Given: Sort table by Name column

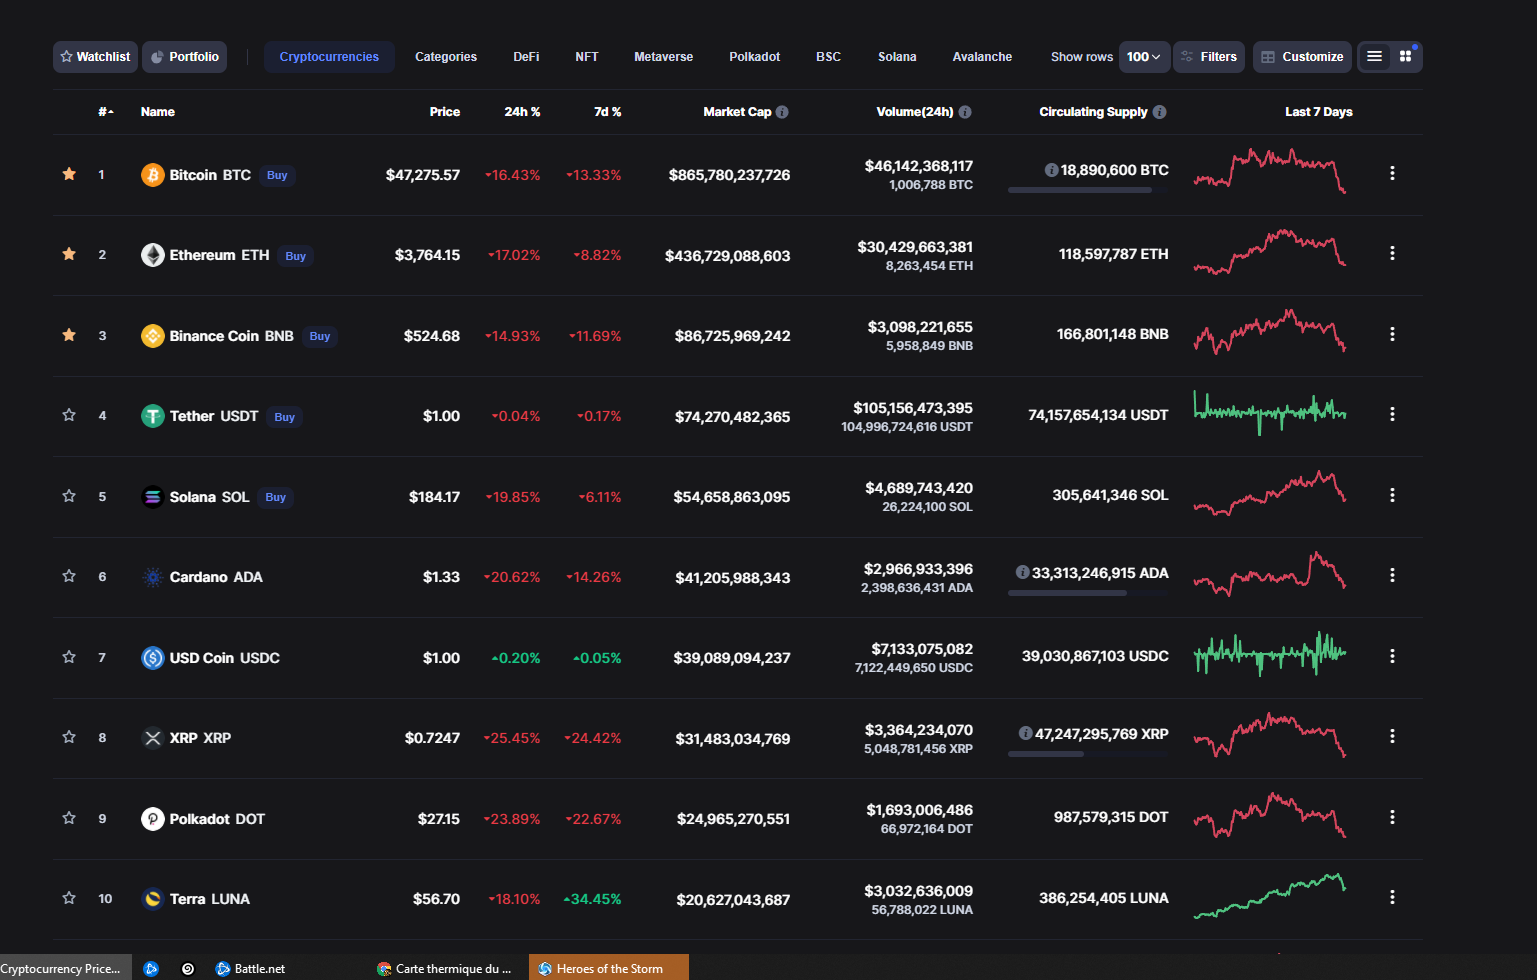Looking at the screenshot, I should point(158,112).
